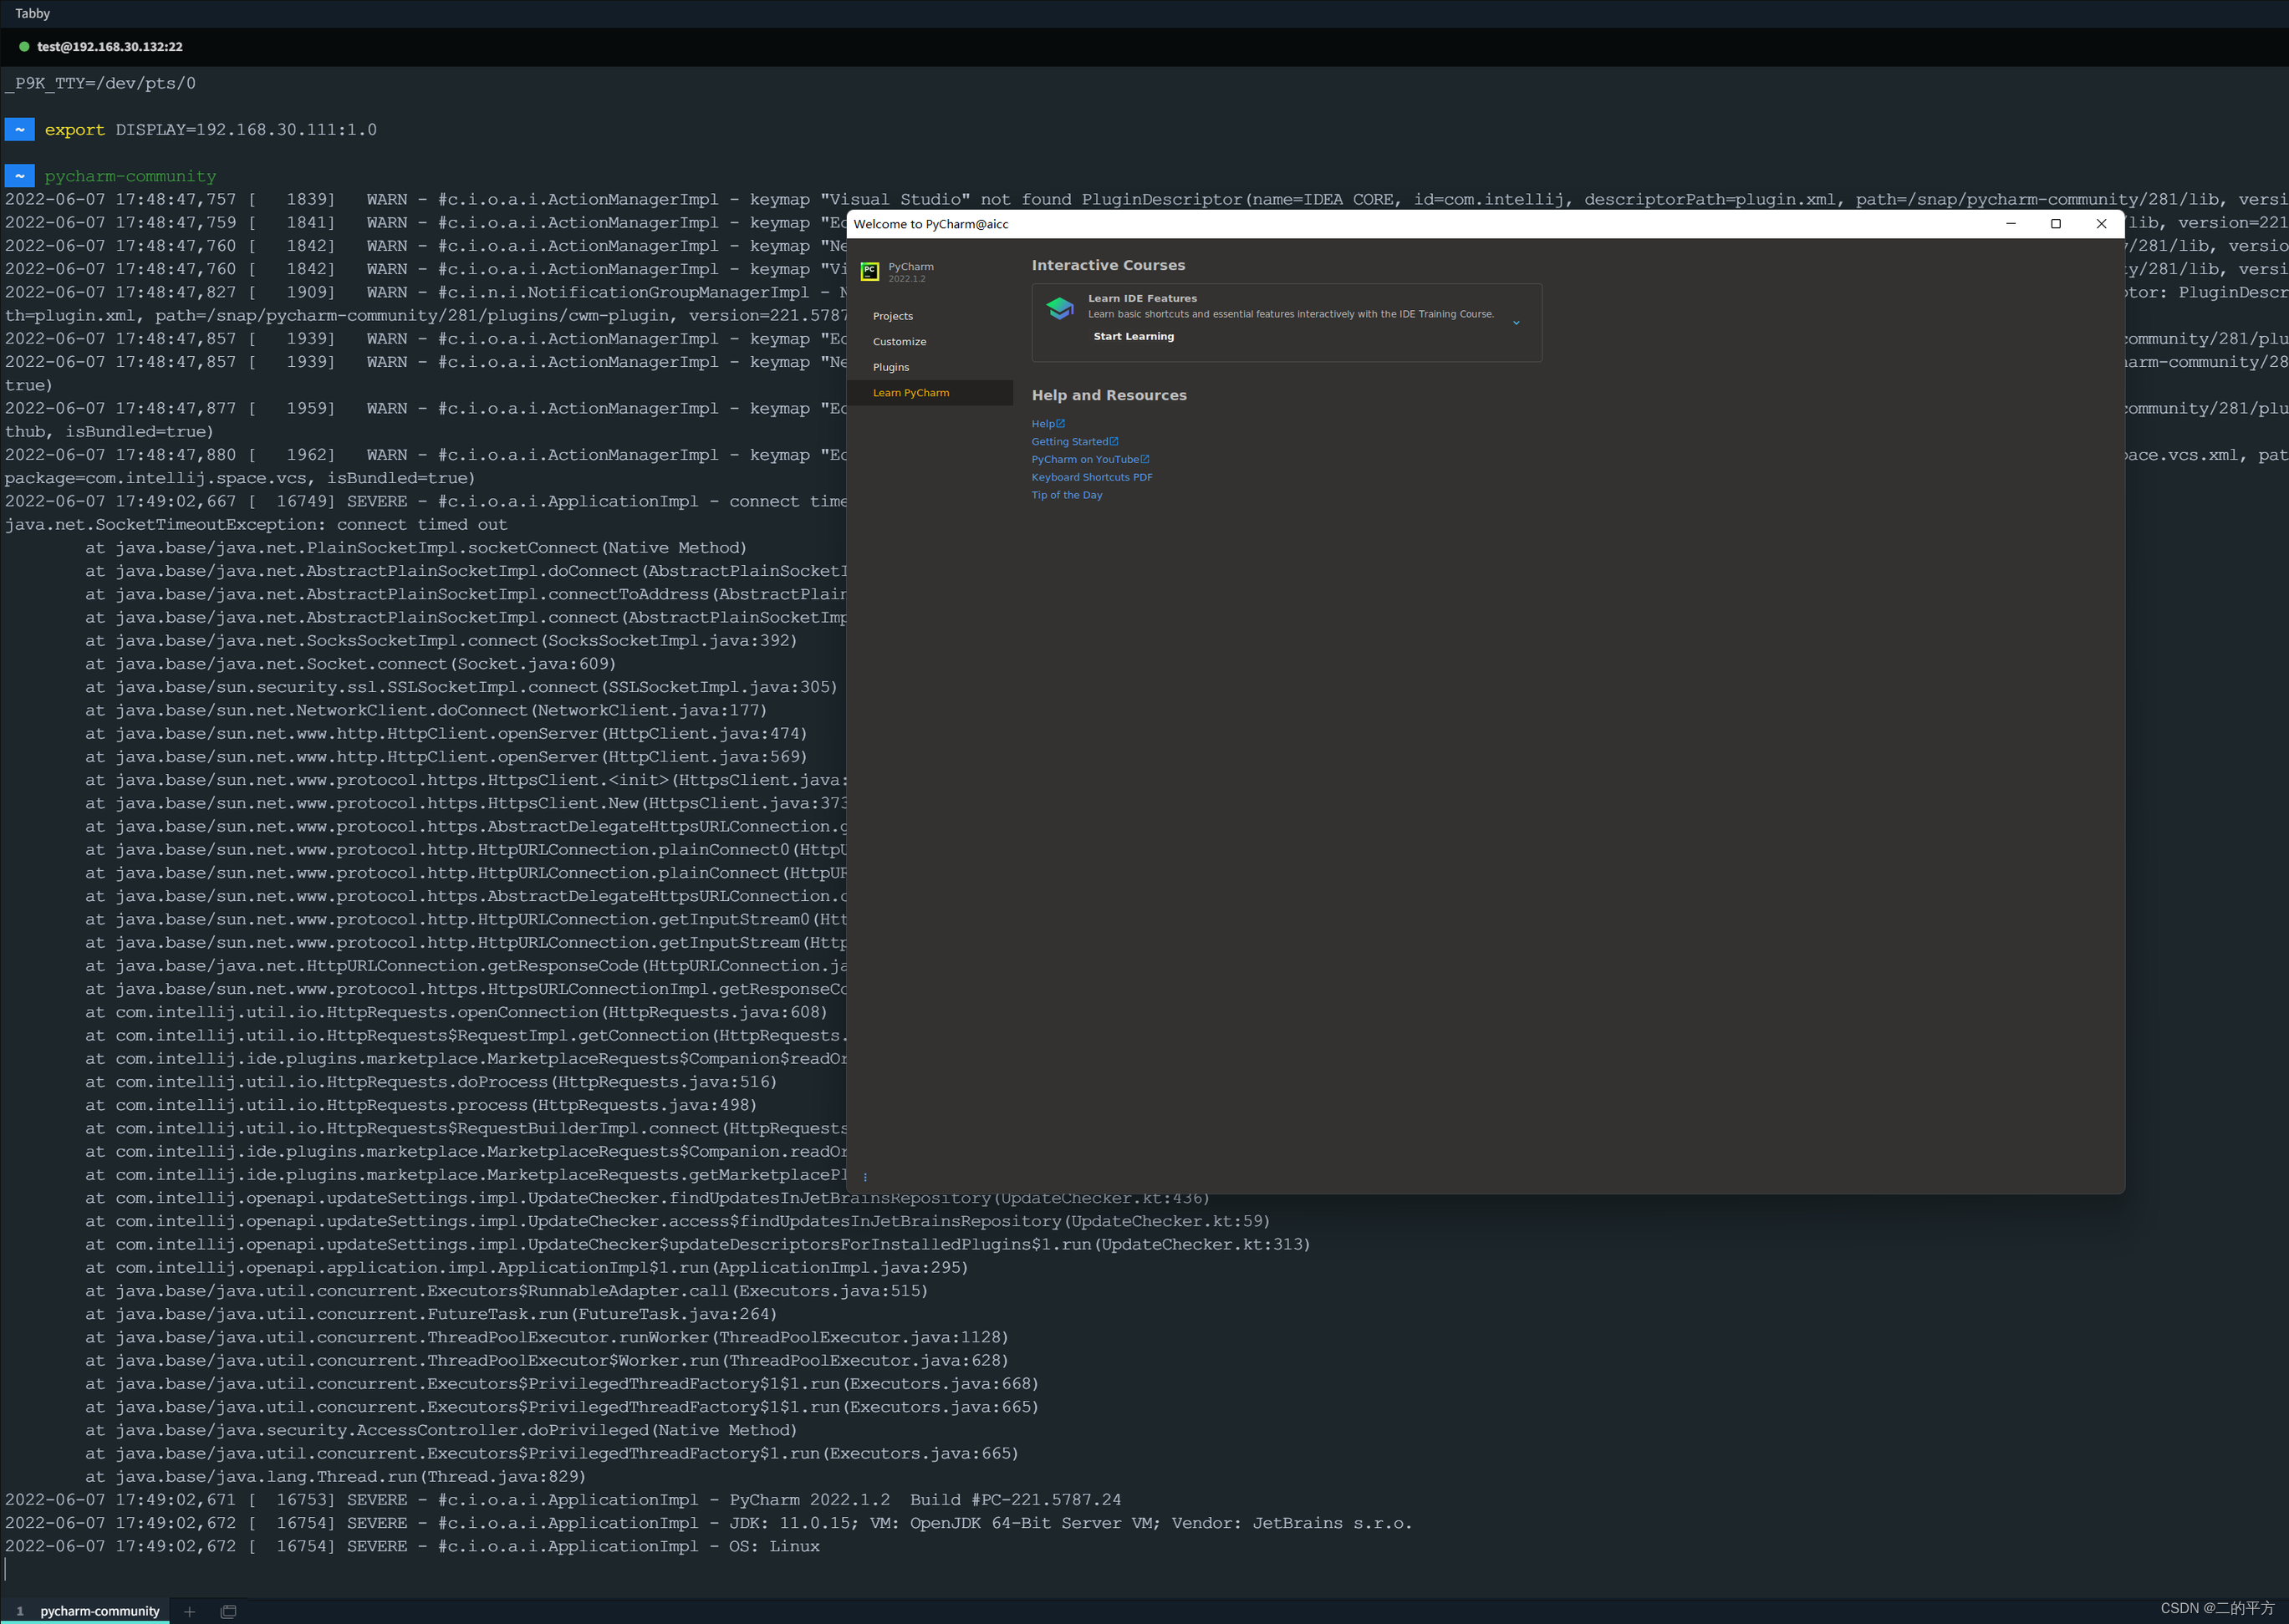Open the Plugins section
The image size is (2289, 1624).
click(890, 367)
